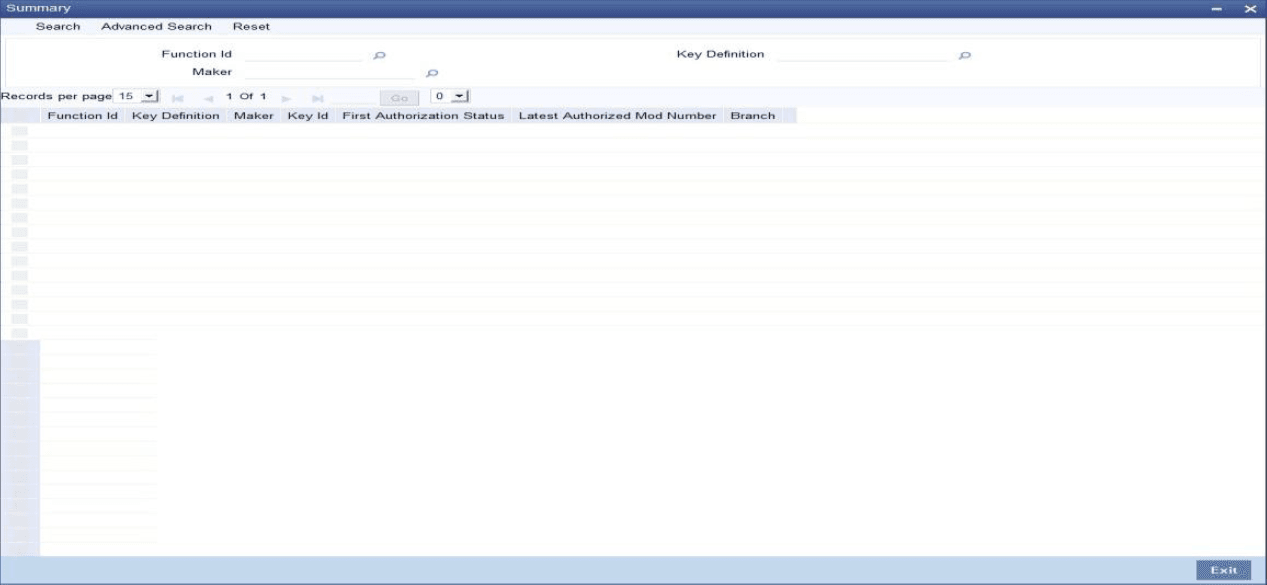This screenshot has height=585, width=1267.
Task: Select the Search menu item
Action: coord(57,26)
